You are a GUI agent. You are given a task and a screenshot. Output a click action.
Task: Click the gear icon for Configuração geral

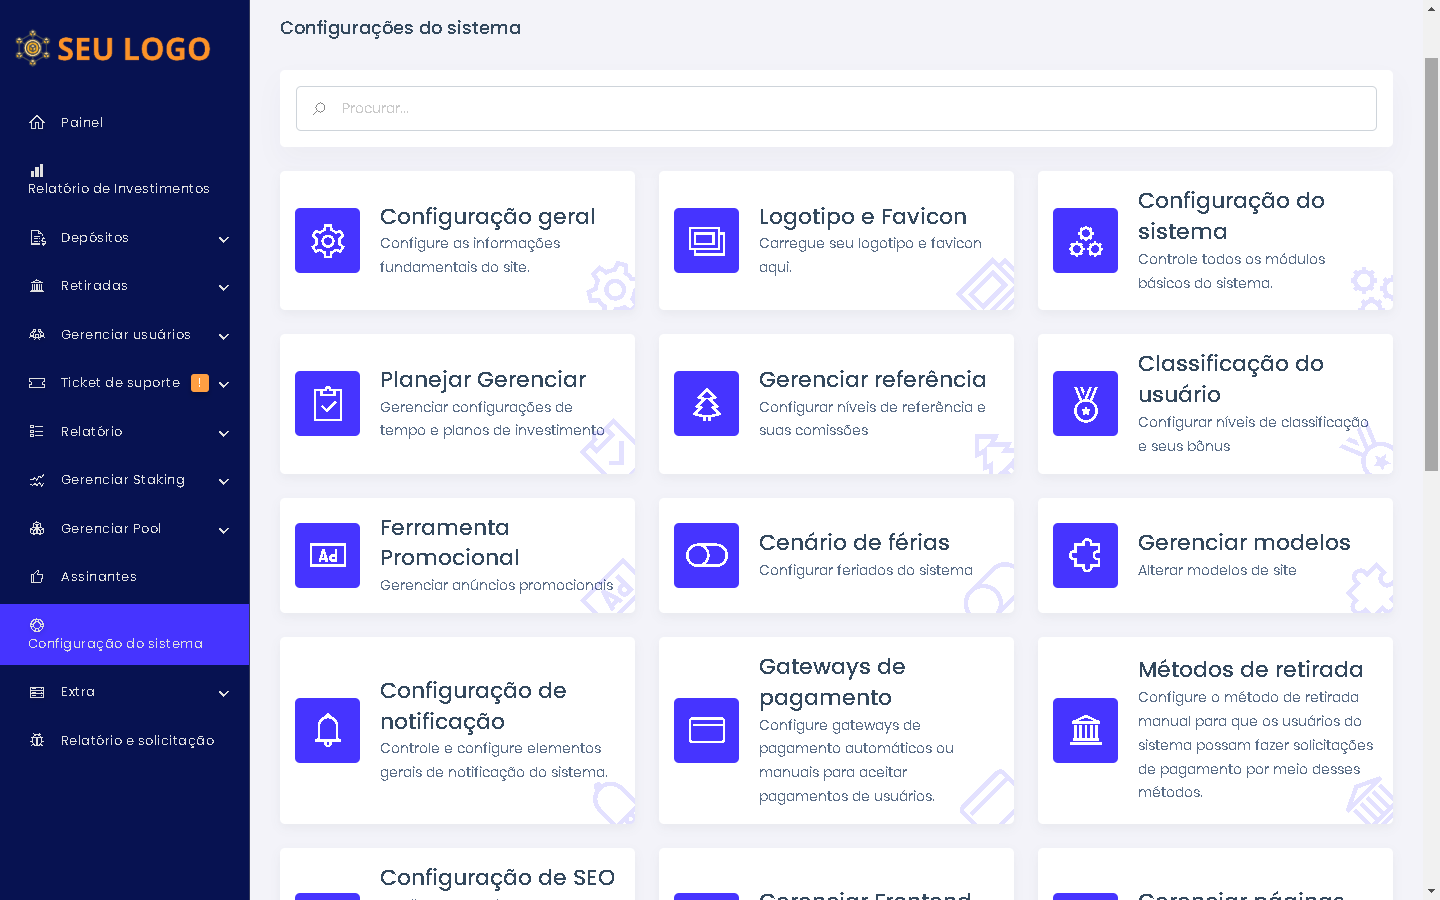[327, 240]
